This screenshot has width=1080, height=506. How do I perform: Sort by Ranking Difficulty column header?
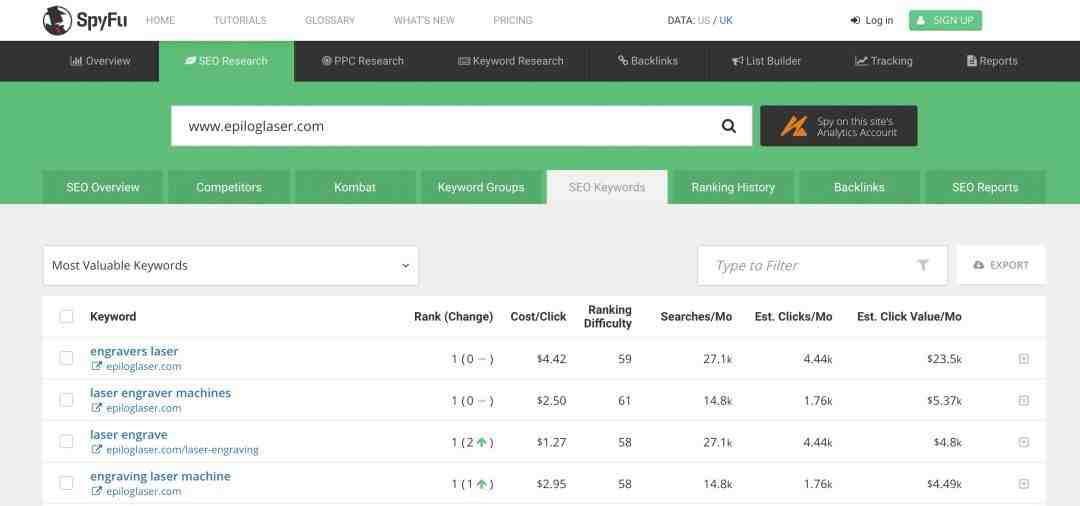(x=608, y=317)
